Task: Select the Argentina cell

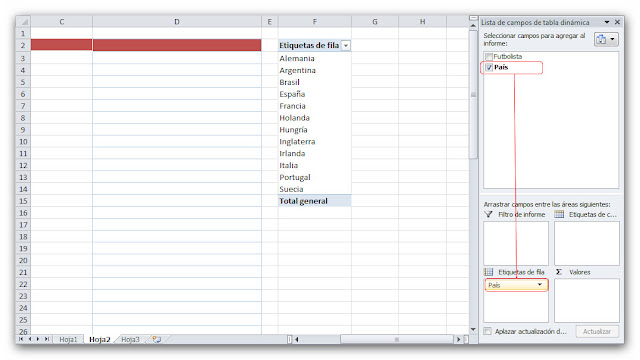Action: pos(315,70)
